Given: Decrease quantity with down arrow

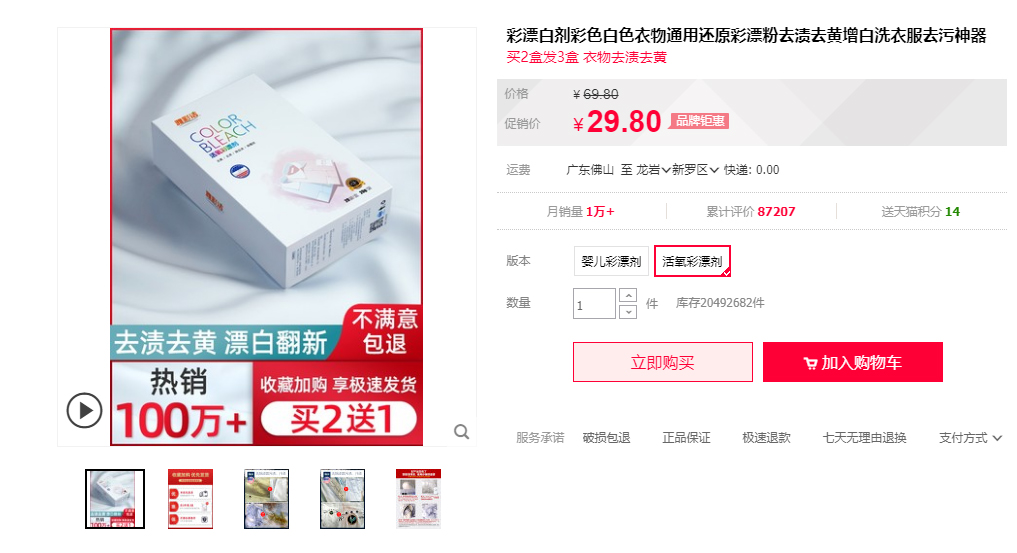Looking at the screenshot, I should tap(628, 312).
